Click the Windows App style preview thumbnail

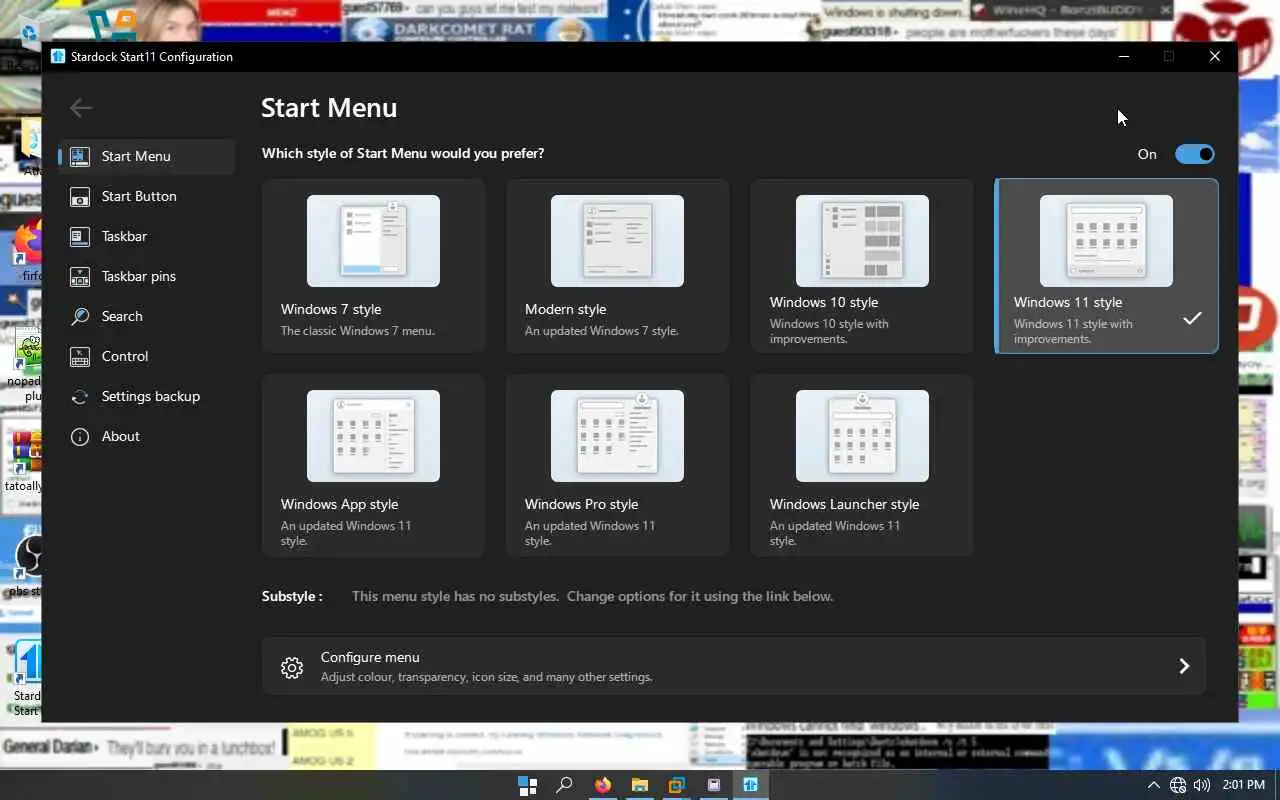pyautogui.click(x=373, y=436)
